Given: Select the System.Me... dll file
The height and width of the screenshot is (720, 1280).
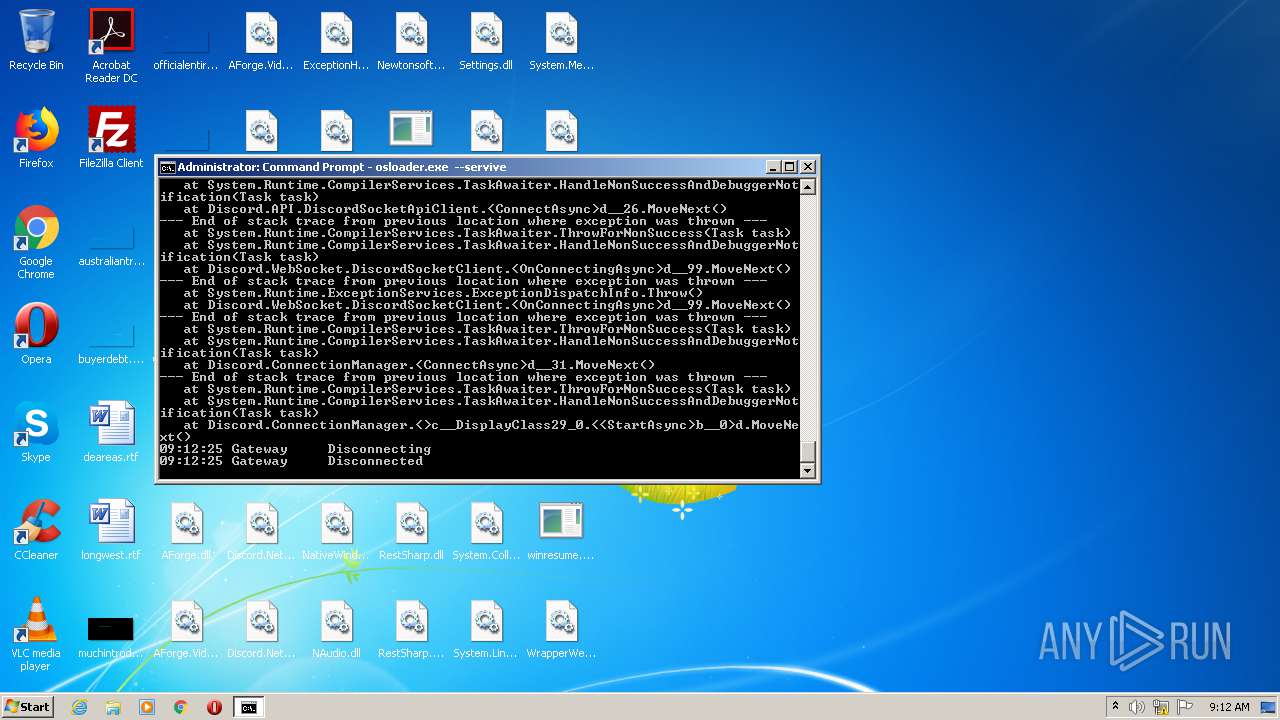Looking at the screenshot, I should click(561, 42).
